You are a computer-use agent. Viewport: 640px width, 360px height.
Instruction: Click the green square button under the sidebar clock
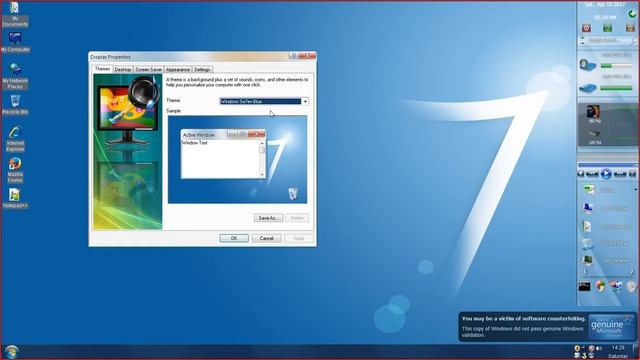point(608,28)
